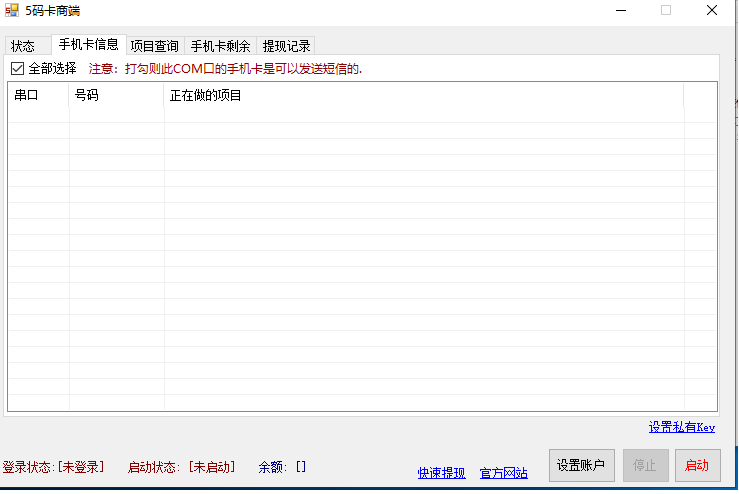Open the 设置私有Key link
The height and width of the screenshot is (494, 739).
tap(682, 427)
